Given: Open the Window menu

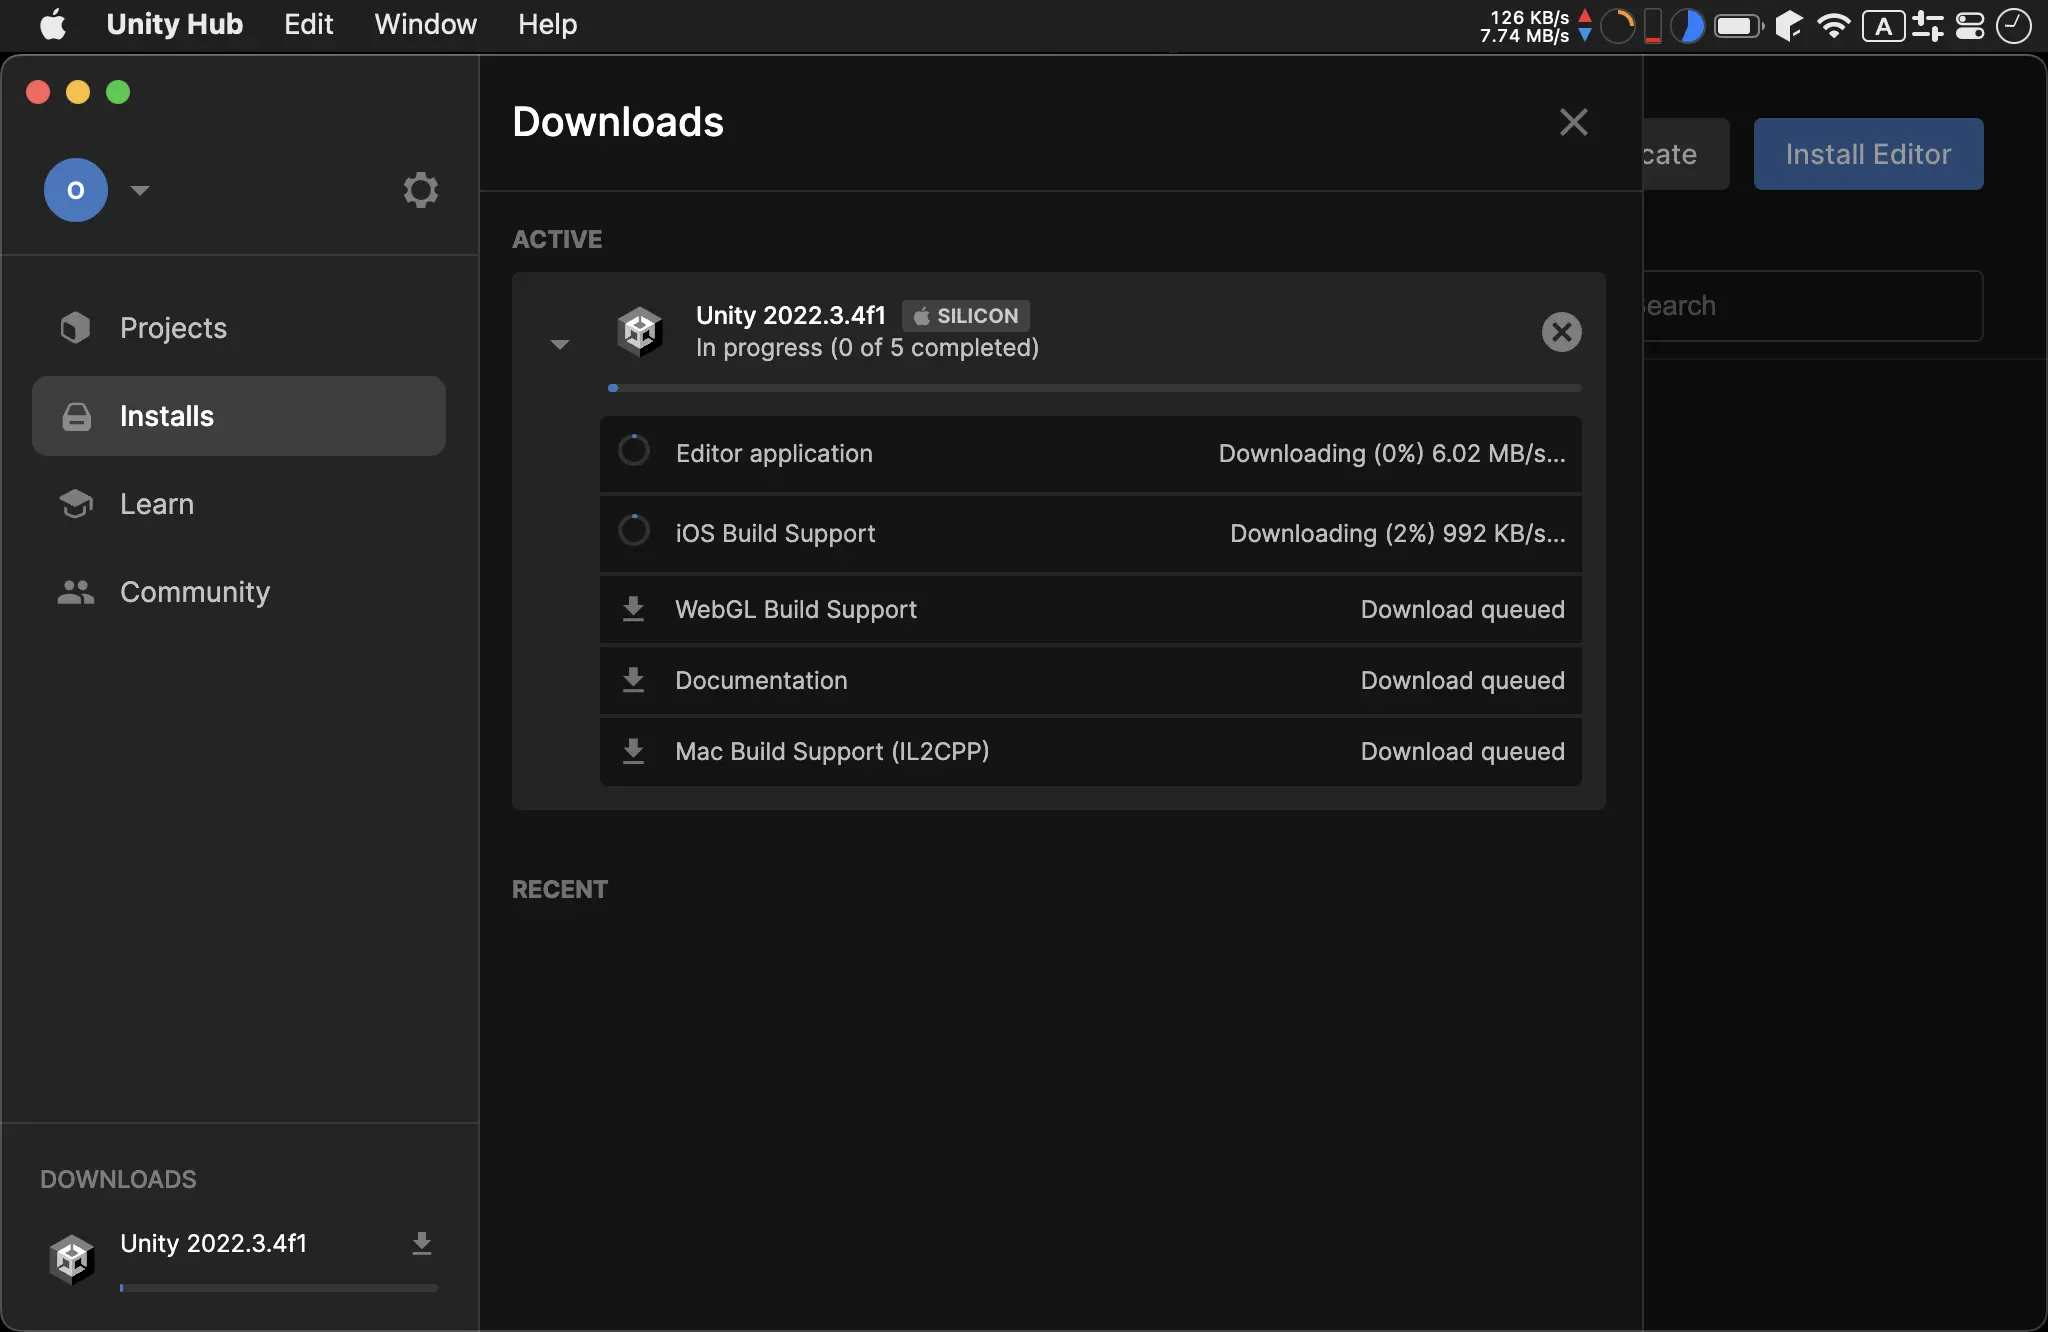Looking at the screenshot, I should pyautogui.click(x=425, y=24).
